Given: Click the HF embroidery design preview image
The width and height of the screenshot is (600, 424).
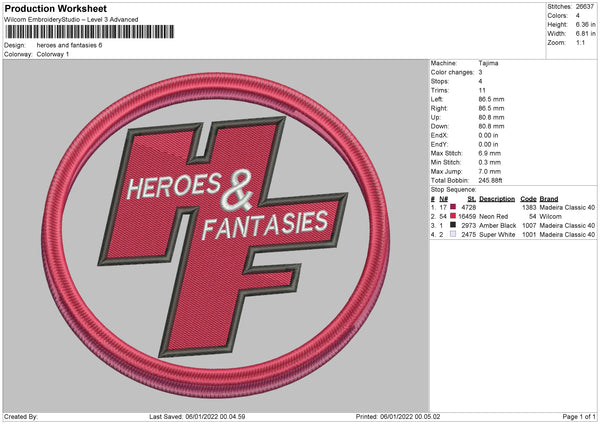Looking at the screenshot, I should point(216,236).
